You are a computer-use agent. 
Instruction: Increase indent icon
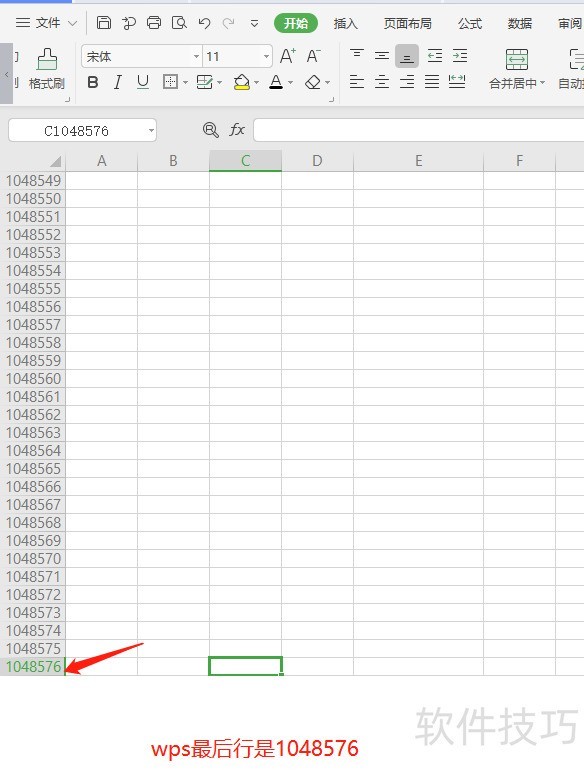[x=460, y=55]
